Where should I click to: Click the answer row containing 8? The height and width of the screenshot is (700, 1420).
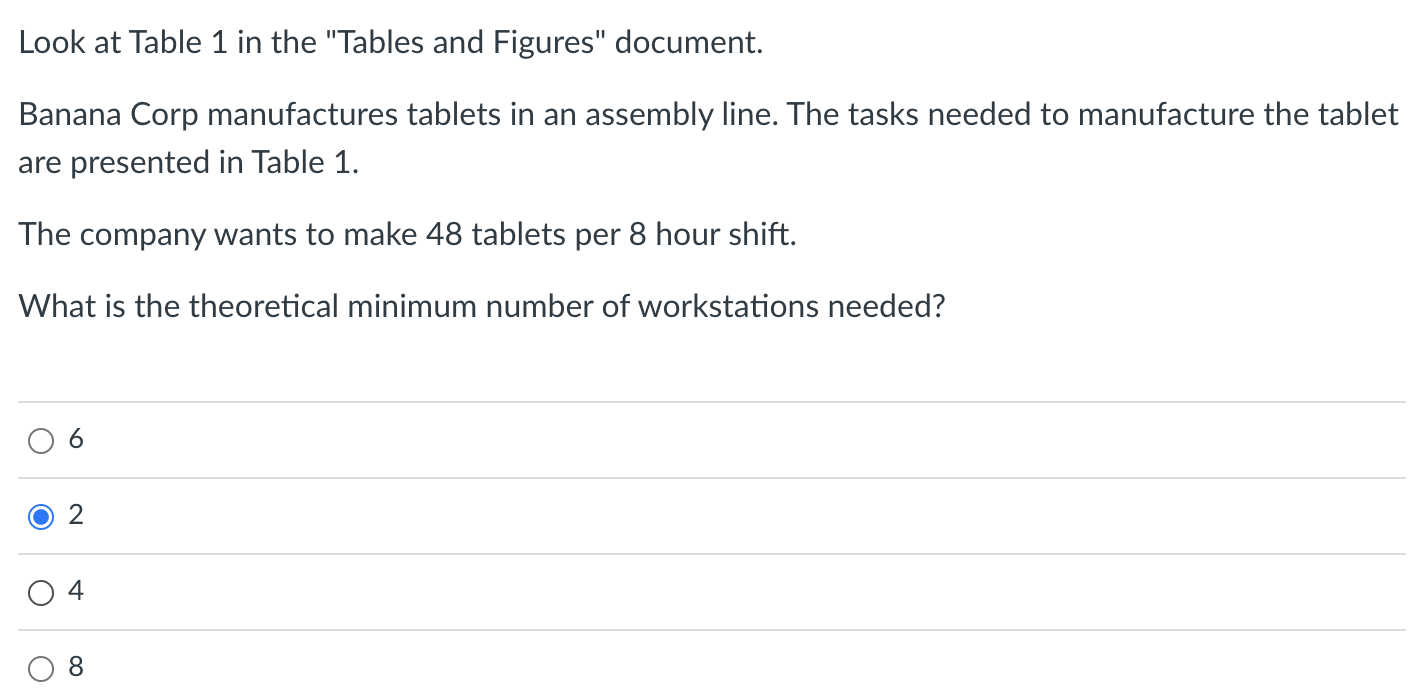click(x=400, y=668)
